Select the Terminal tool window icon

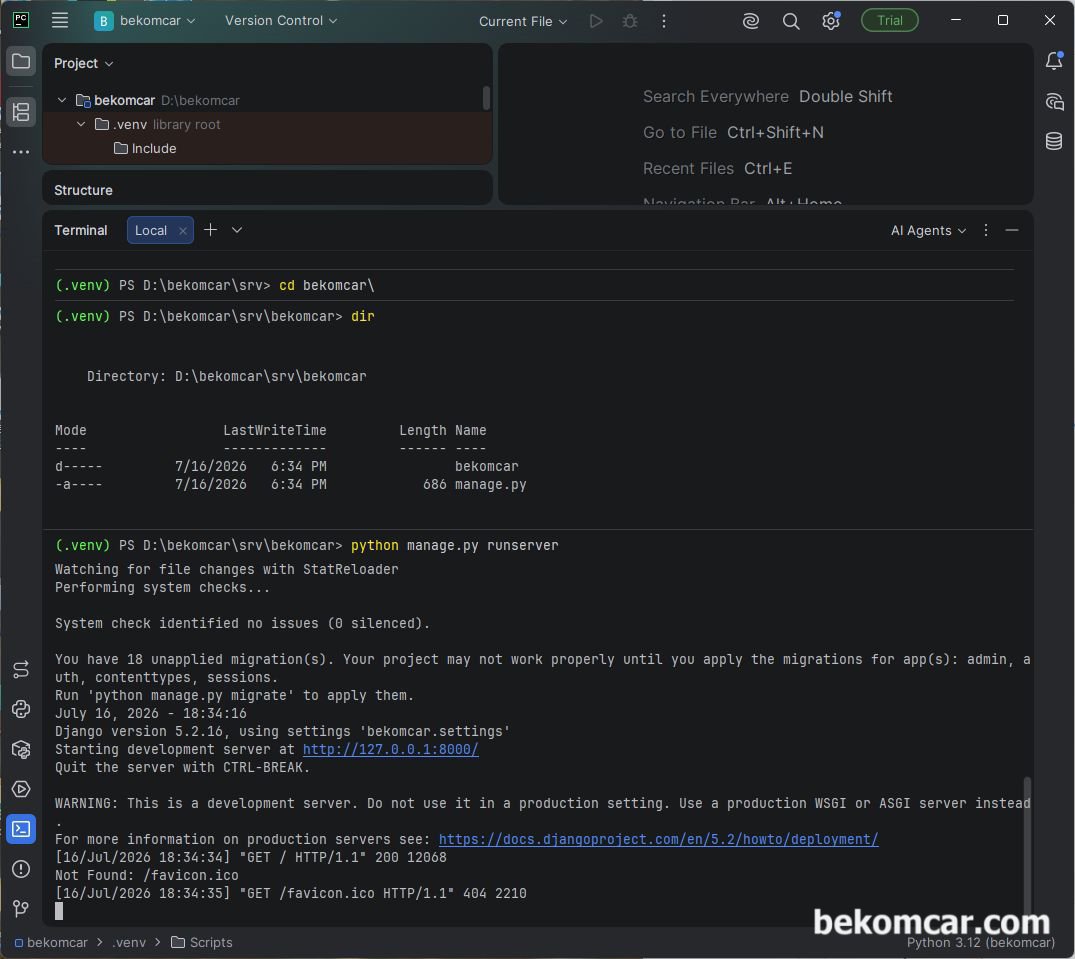[21, 829]
